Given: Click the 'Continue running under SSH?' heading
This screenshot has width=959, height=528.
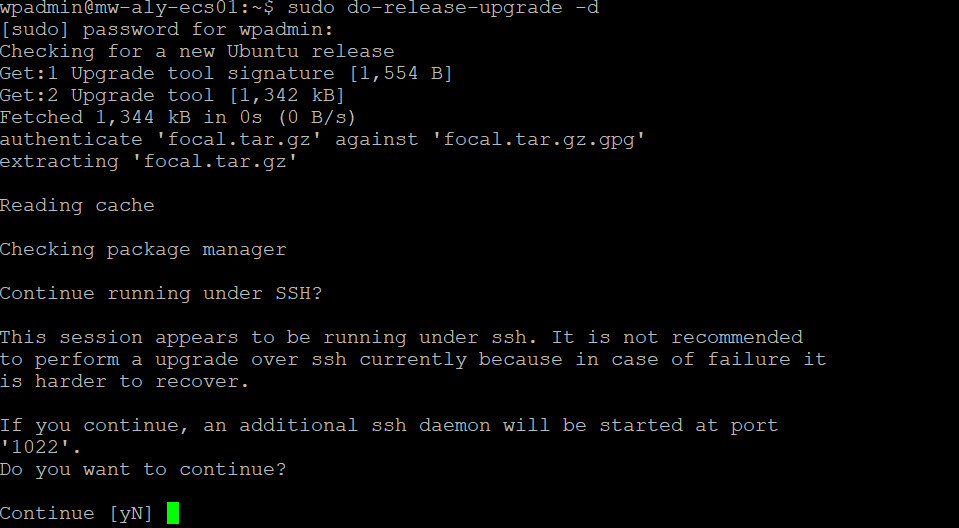Looking at the screenshot, I should click(161, 294).
